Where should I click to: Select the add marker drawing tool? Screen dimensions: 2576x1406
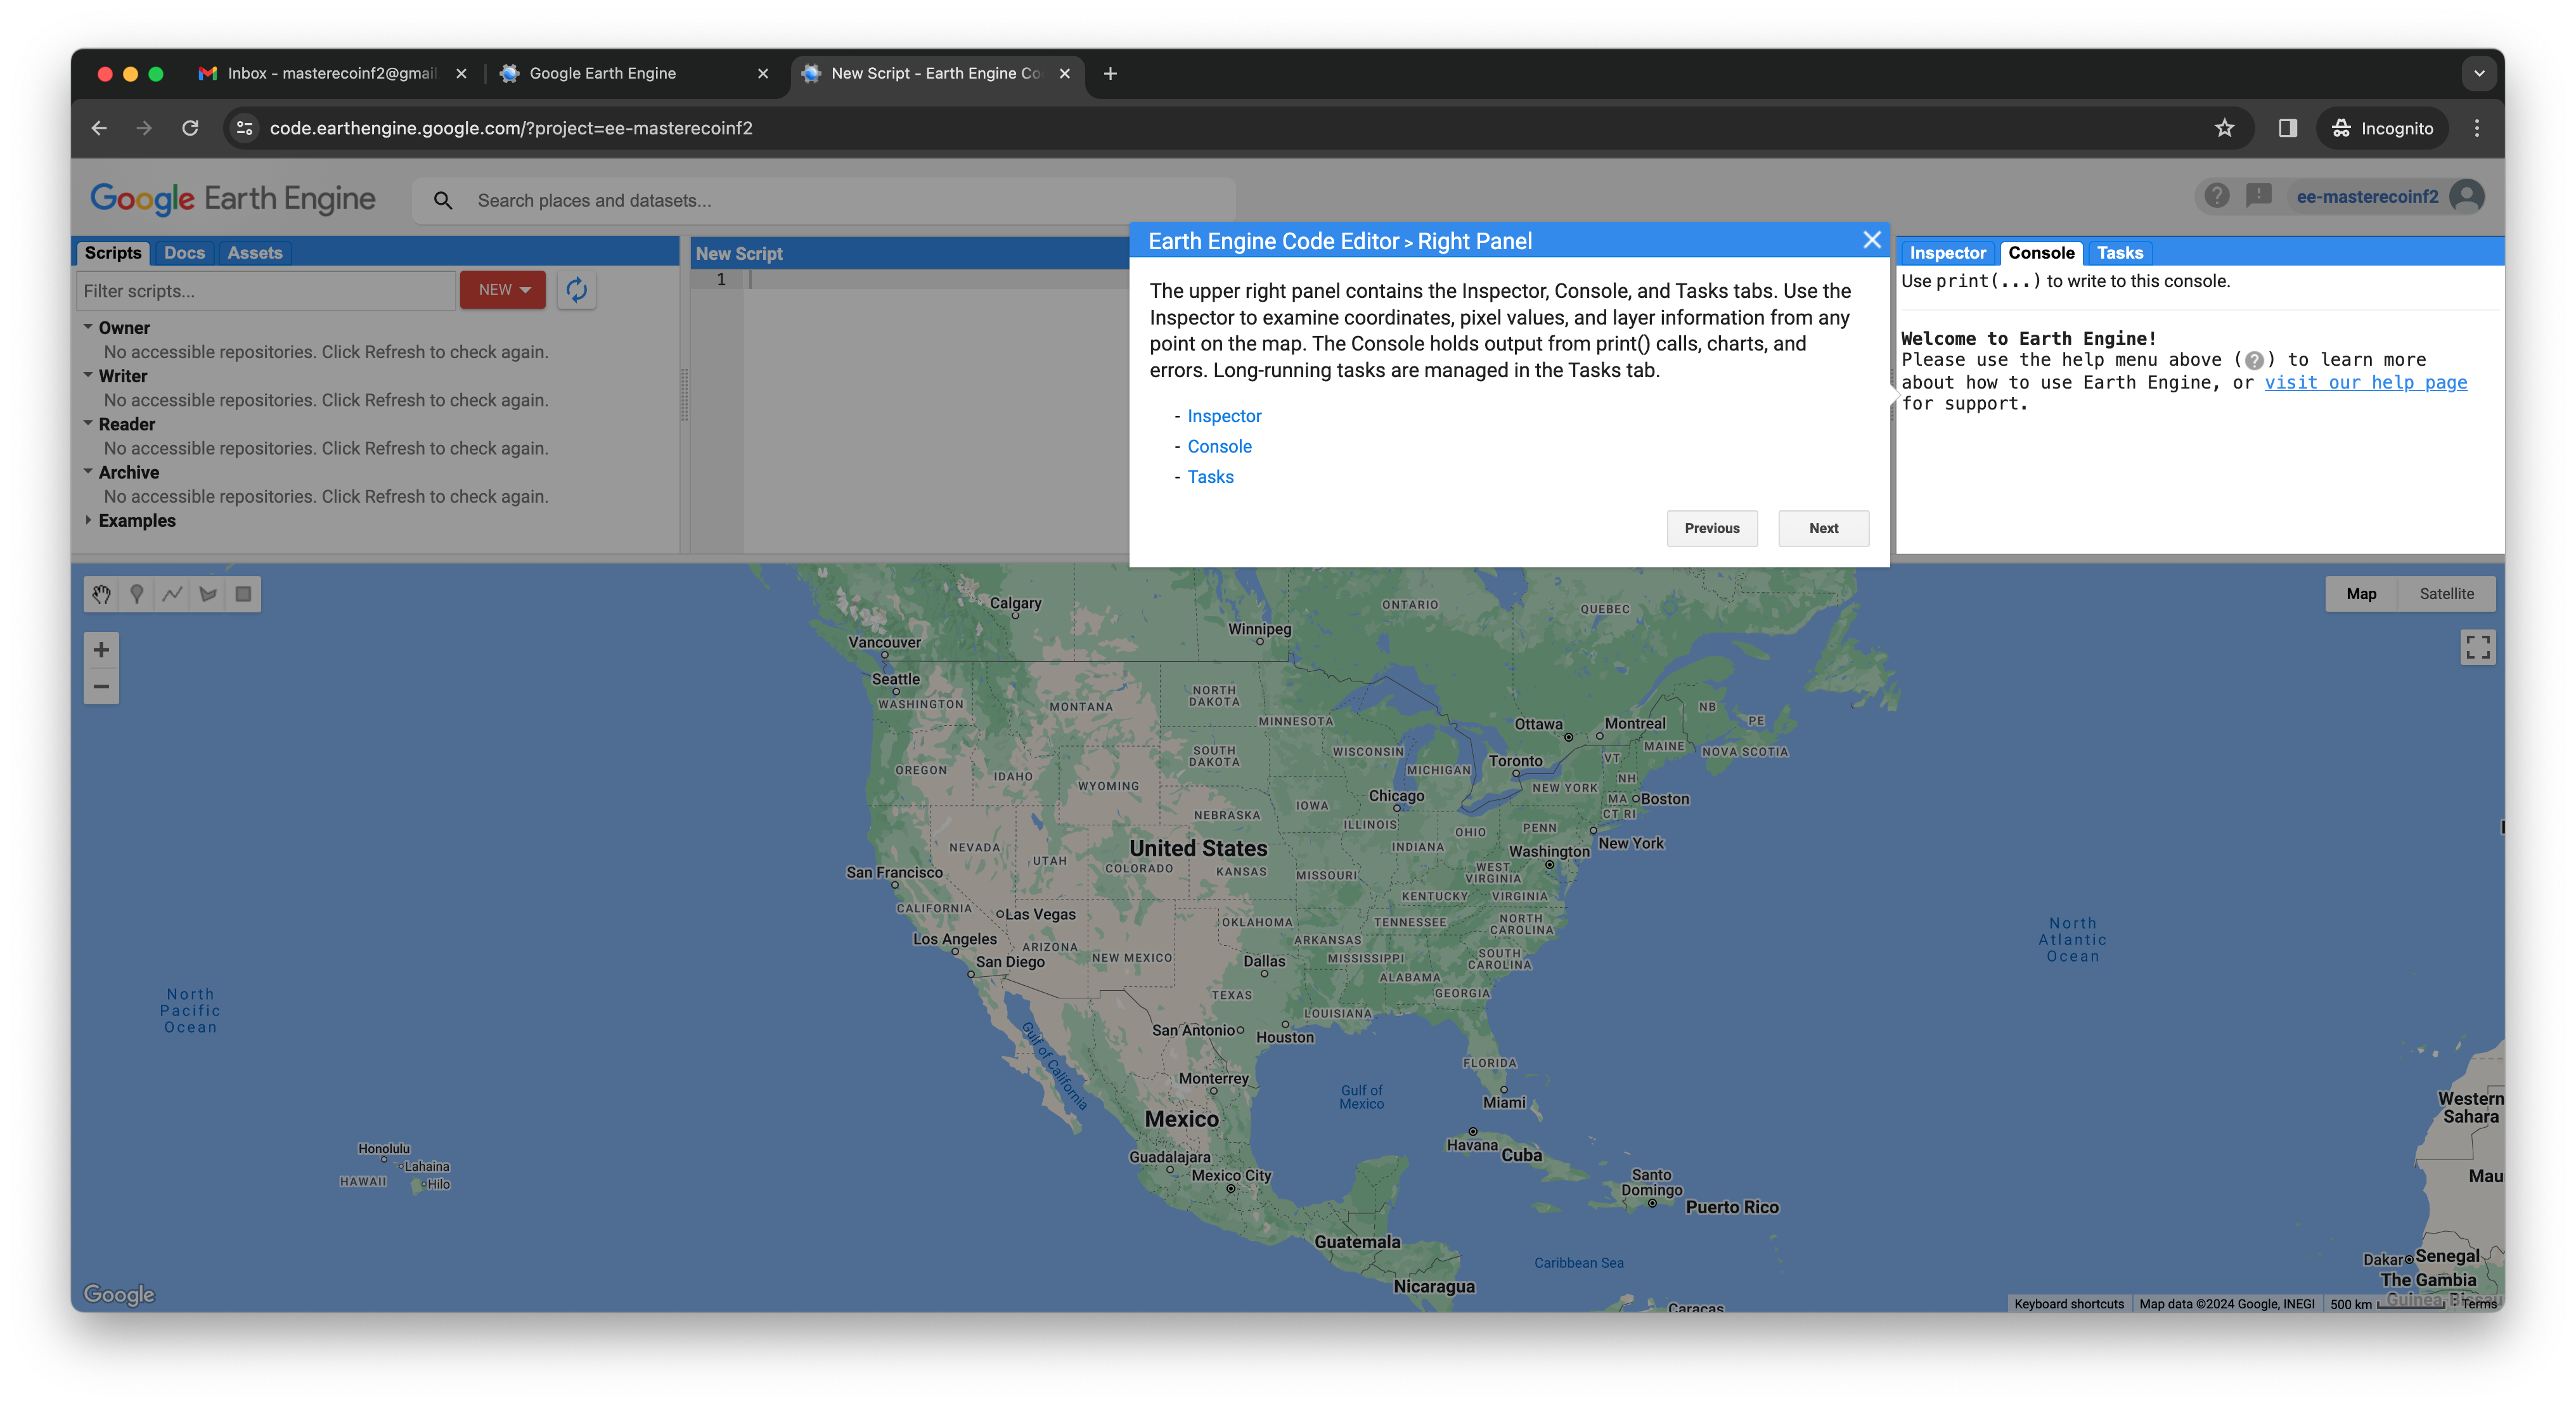coord(137,594)
